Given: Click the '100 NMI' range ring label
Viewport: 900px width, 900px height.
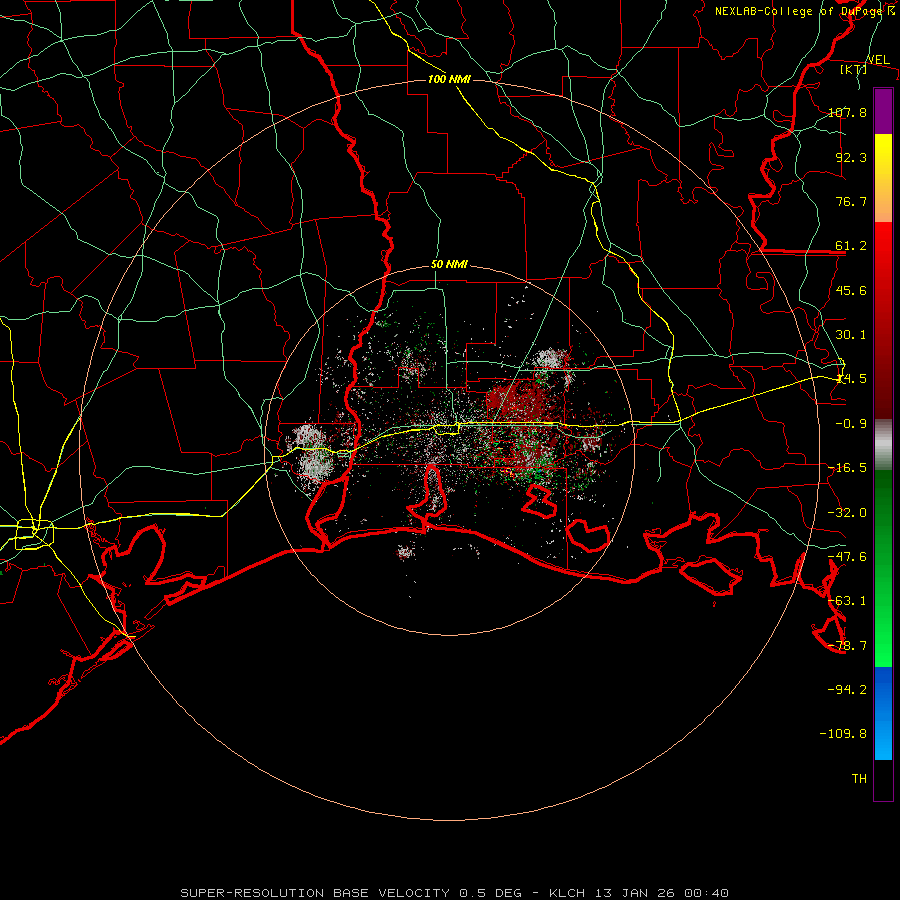Looking at the screenshot, I should tap(449, 79).
